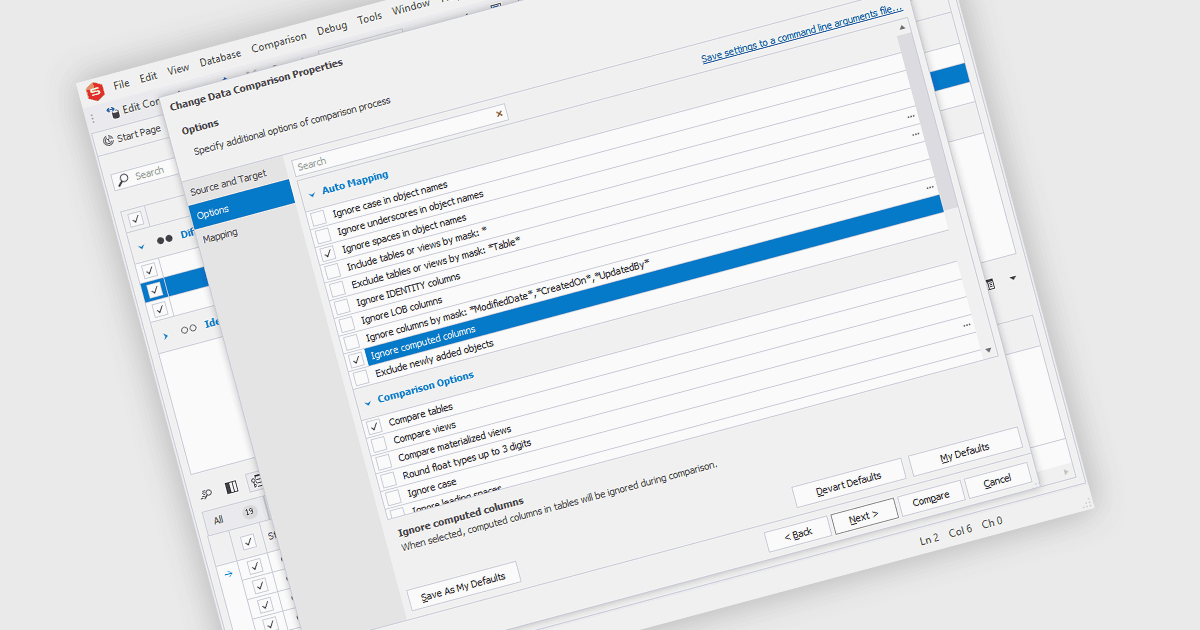Open dropdown arrow at right window edge
Viewport: 1200px width, 630px height.
point(1012,277)
